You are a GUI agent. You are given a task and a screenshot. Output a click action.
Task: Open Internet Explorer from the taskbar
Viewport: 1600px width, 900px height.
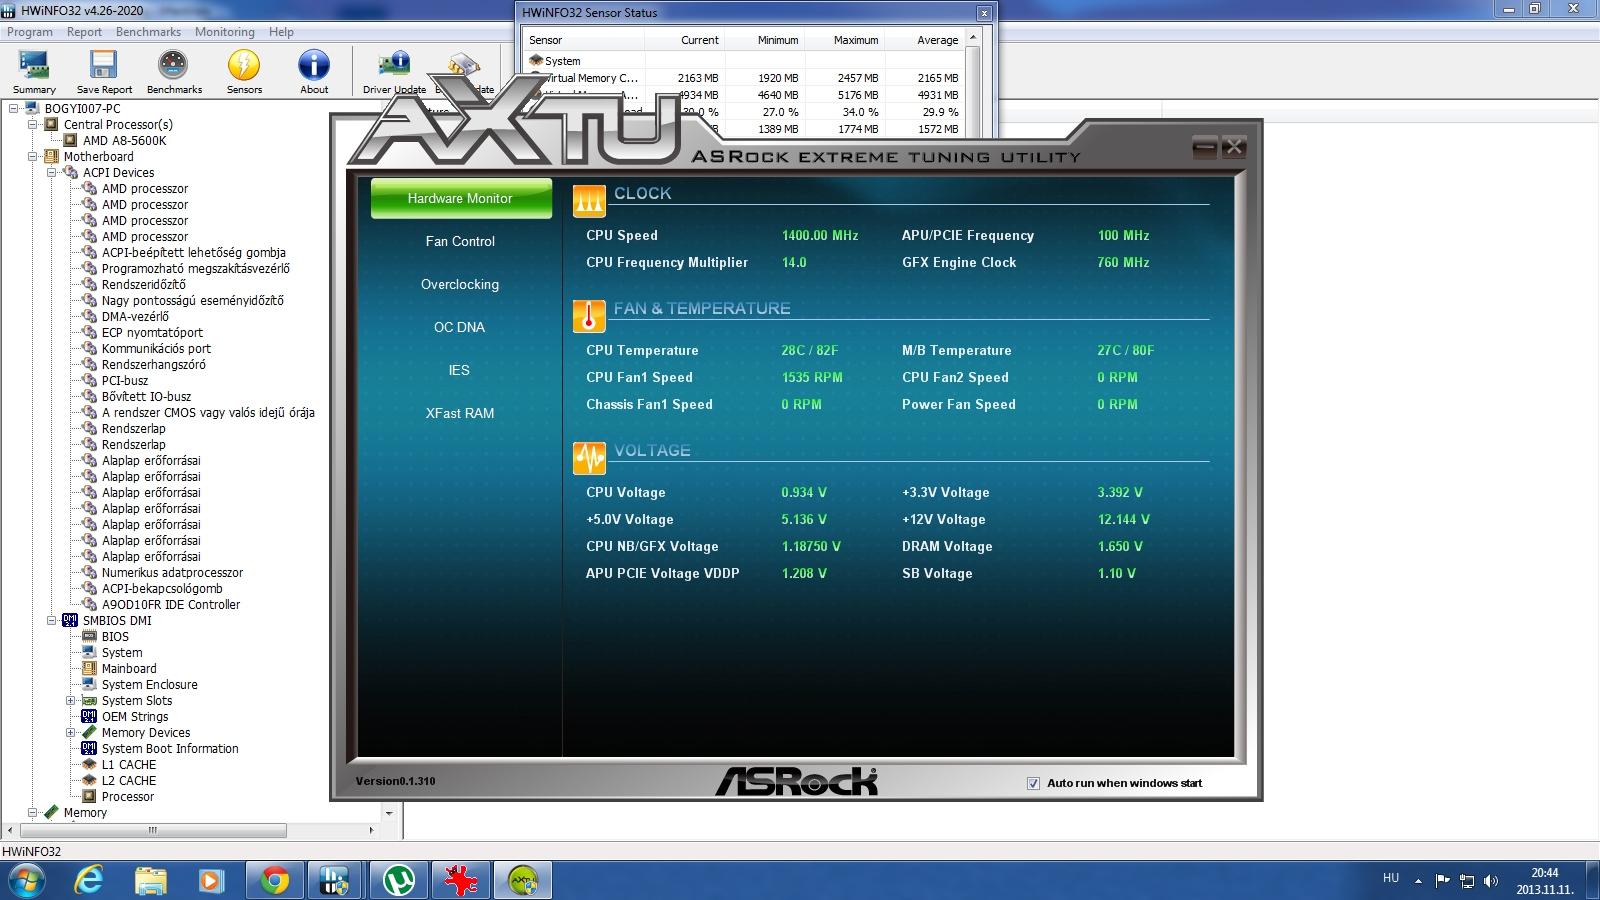click(89, 881)
